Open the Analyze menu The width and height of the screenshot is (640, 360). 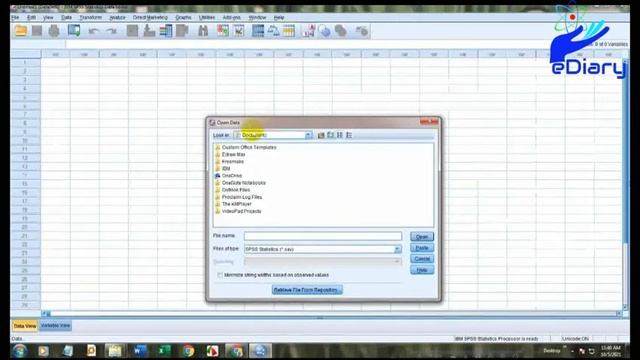[117, 18]
